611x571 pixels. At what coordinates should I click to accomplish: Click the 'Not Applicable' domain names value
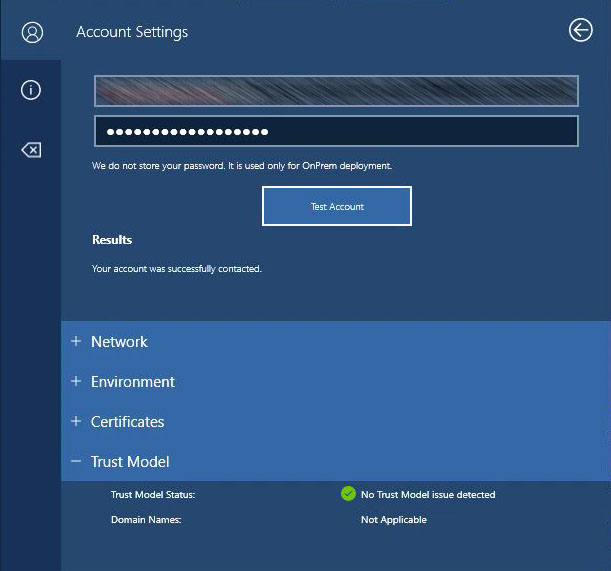click(x=394, y=520)
